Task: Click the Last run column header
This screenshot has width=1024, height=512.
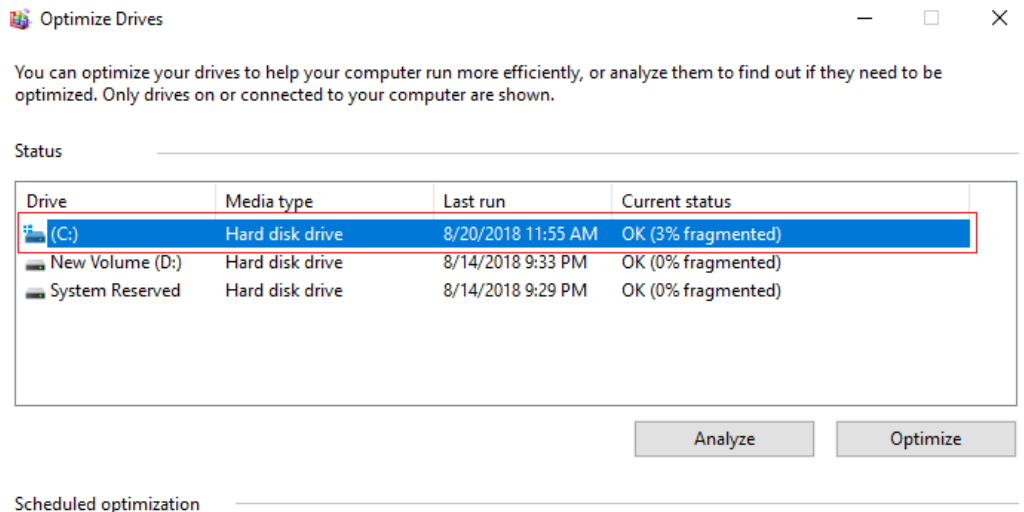Action: pyautogui.click(x=474, y=201)
